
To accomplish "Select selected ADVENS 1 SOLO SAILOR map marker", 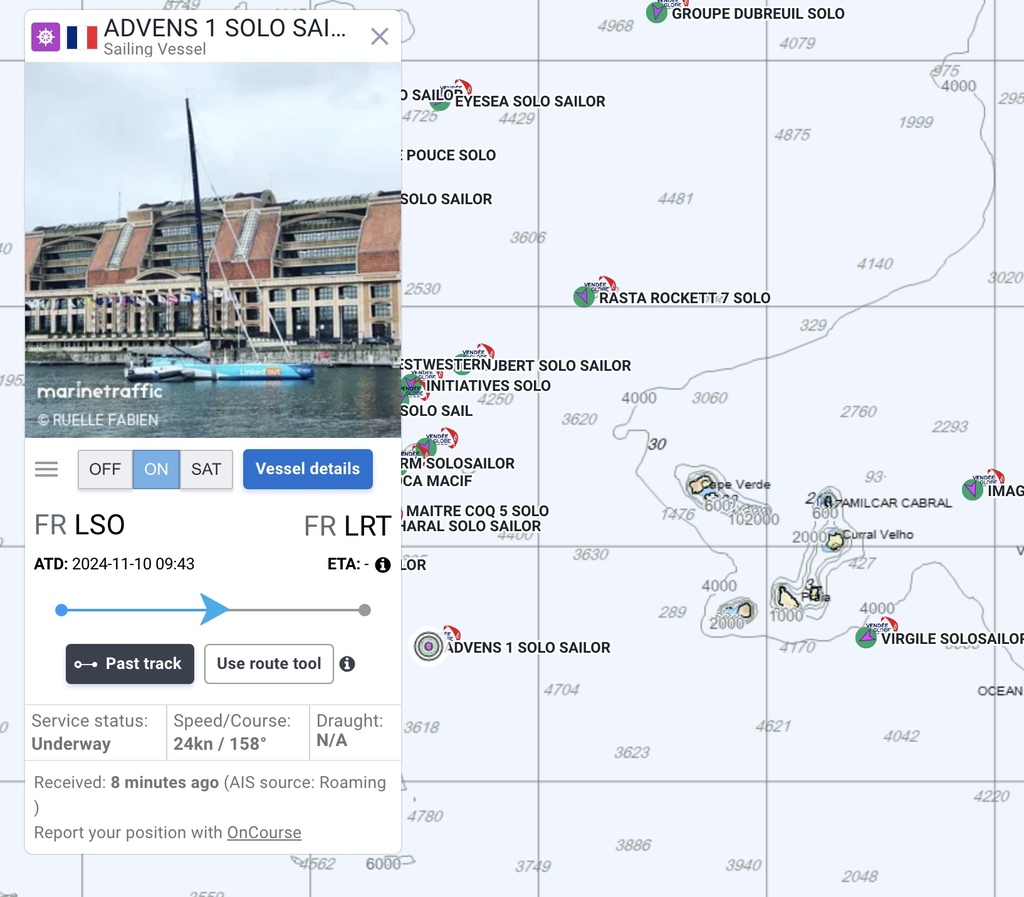I will [428, 646].
